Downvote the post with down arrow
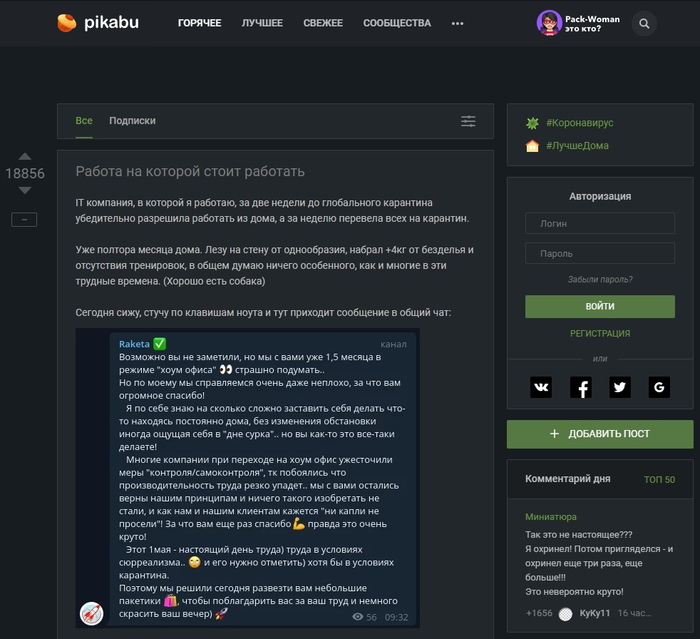This screenshot has width=700, height=639. pyautogui.click(x=25, y=190)
